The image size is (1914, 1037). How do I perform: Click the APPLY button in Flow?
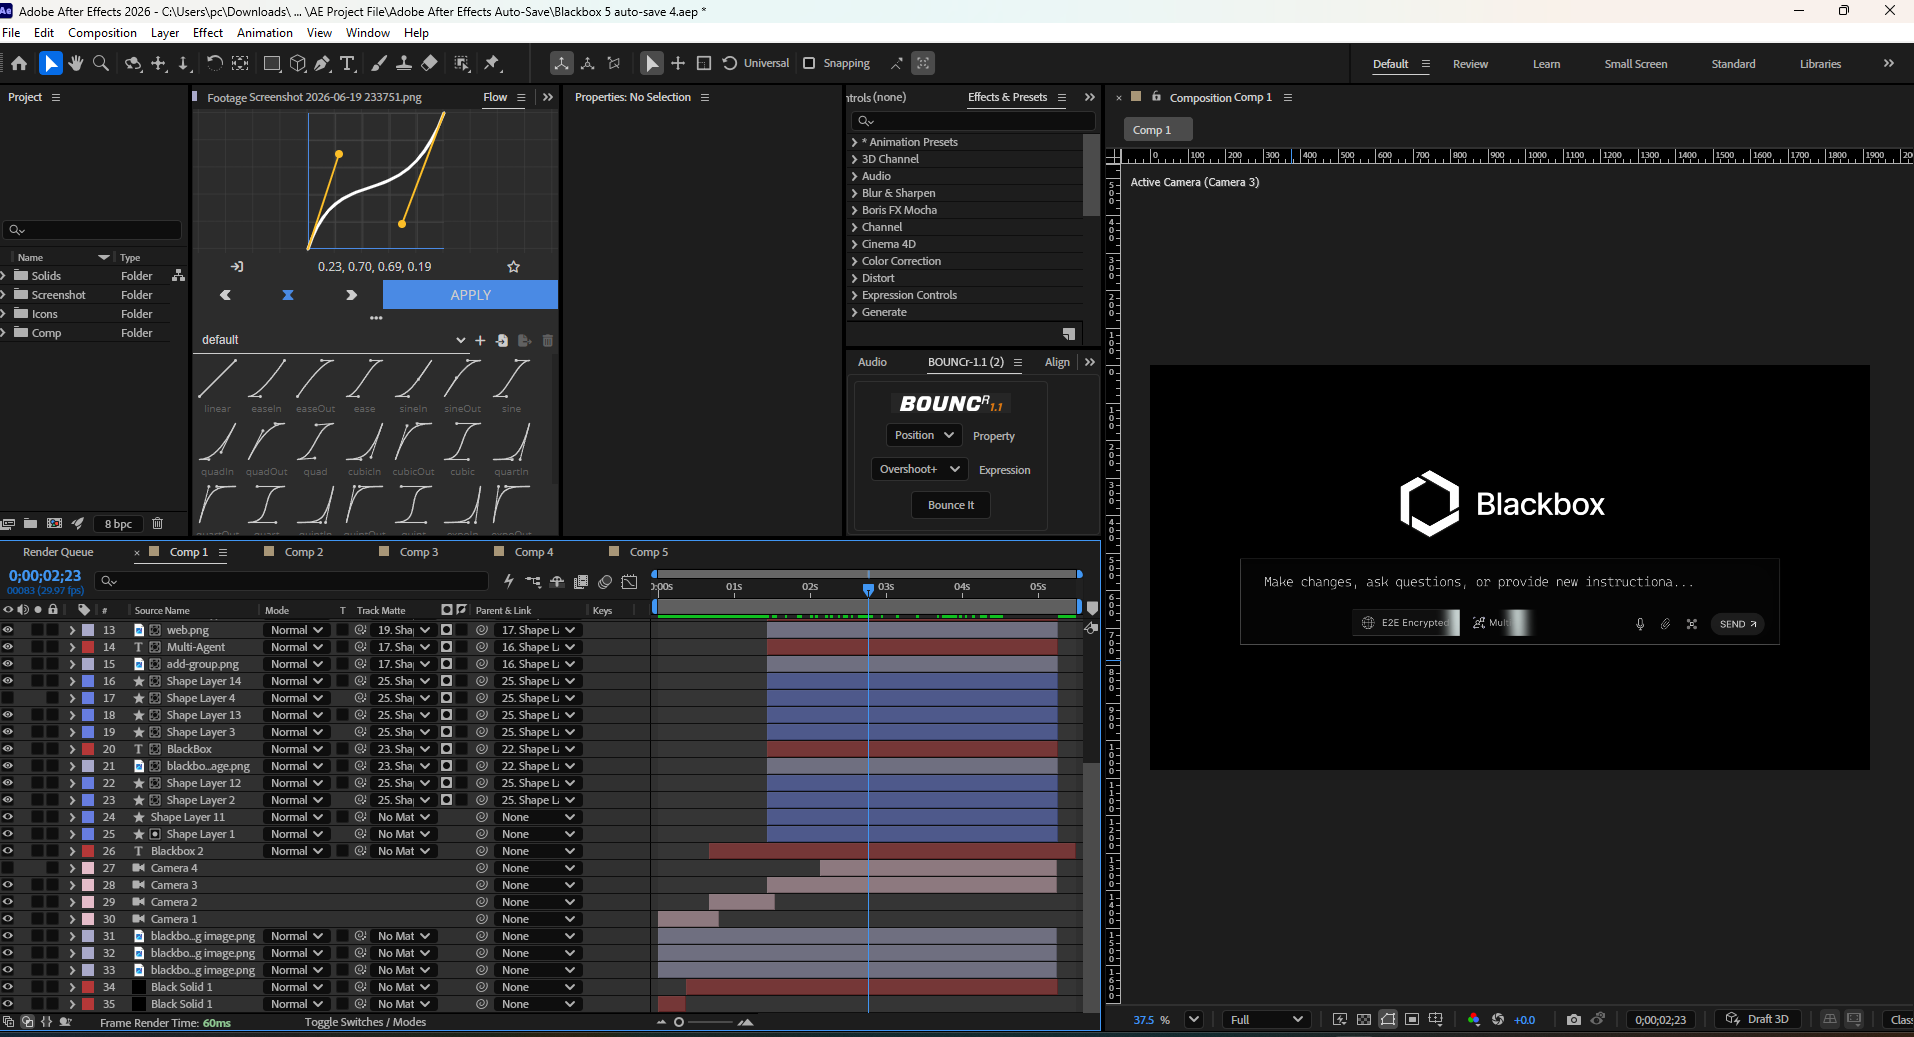pyautogui.click(x=470, y=295)
